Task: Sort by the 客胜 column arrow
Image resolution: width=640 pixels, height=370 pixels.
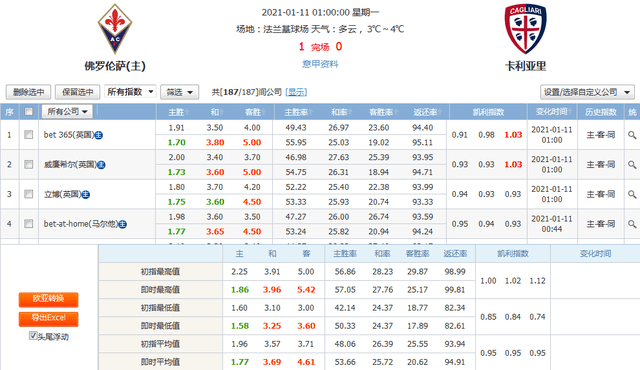Action: pyautogui.click(x=263, y=112)
